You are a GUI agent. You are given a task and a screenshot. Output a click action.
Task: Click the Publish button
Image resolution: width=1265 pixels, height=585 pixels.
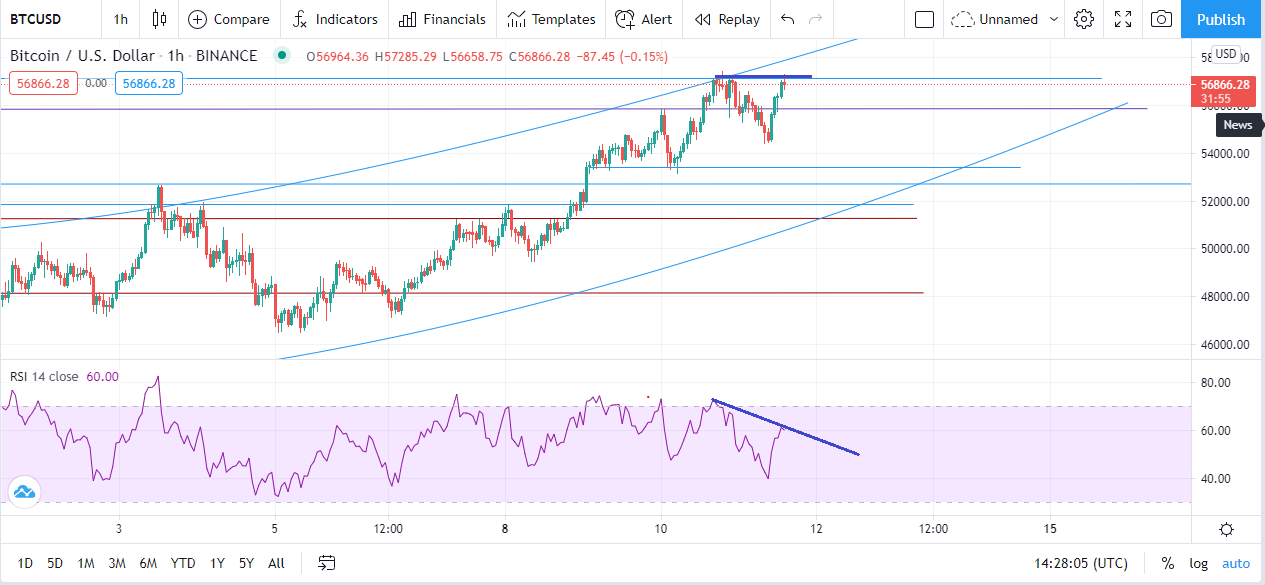point(1221,19)
